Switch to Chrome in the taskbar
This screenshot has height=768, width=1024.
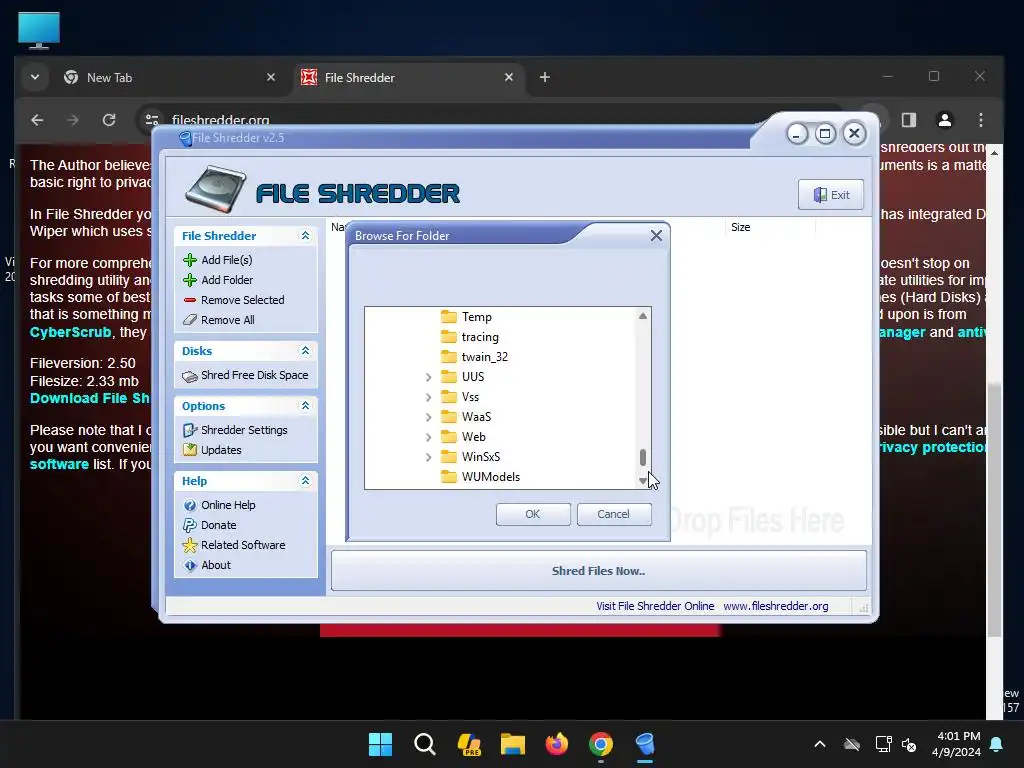pos(601,744)
